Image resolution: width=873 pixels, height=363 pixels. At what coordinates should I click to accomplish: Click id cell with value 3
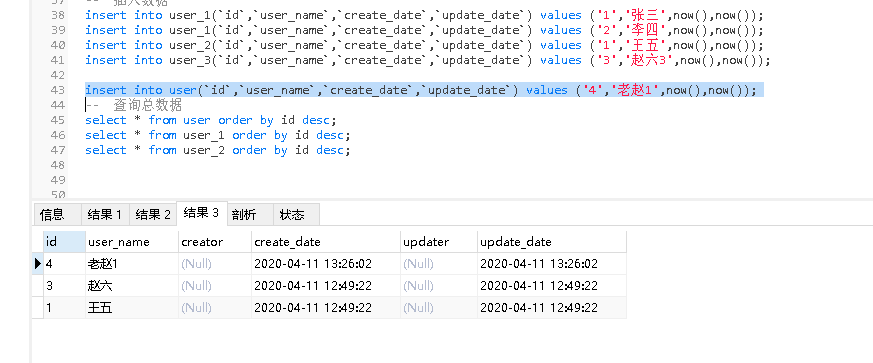tap(65, 286)
